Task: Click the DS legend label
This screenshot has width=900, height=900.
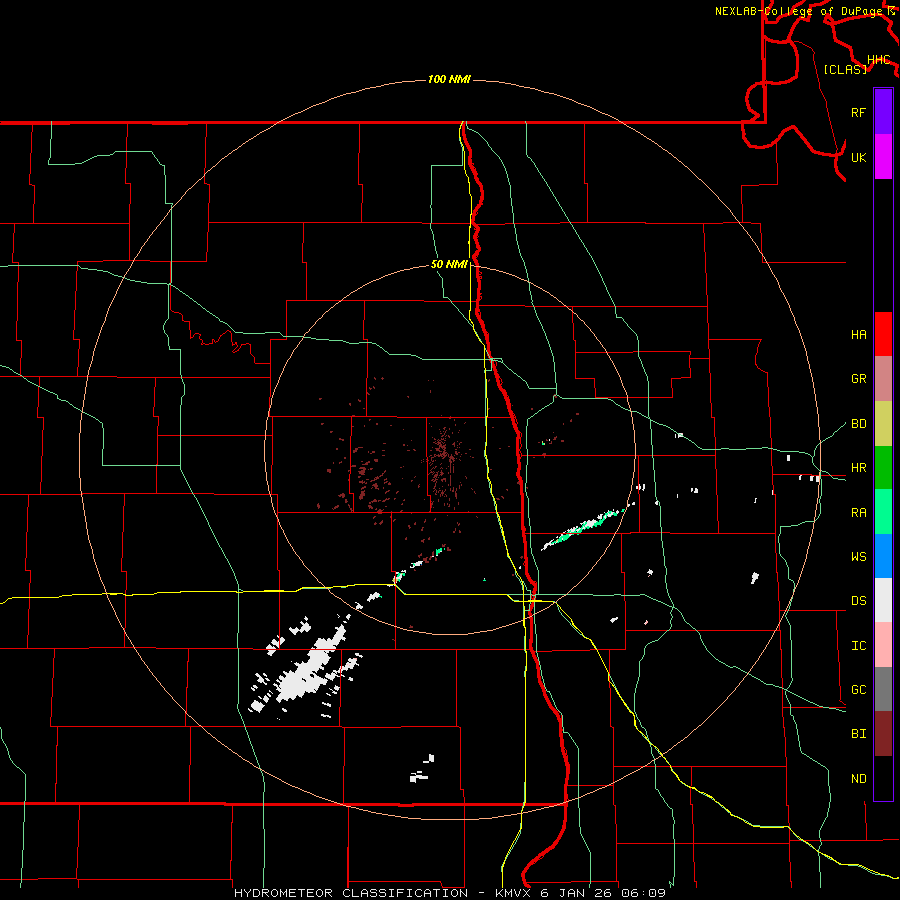Action: pos(858,601)
